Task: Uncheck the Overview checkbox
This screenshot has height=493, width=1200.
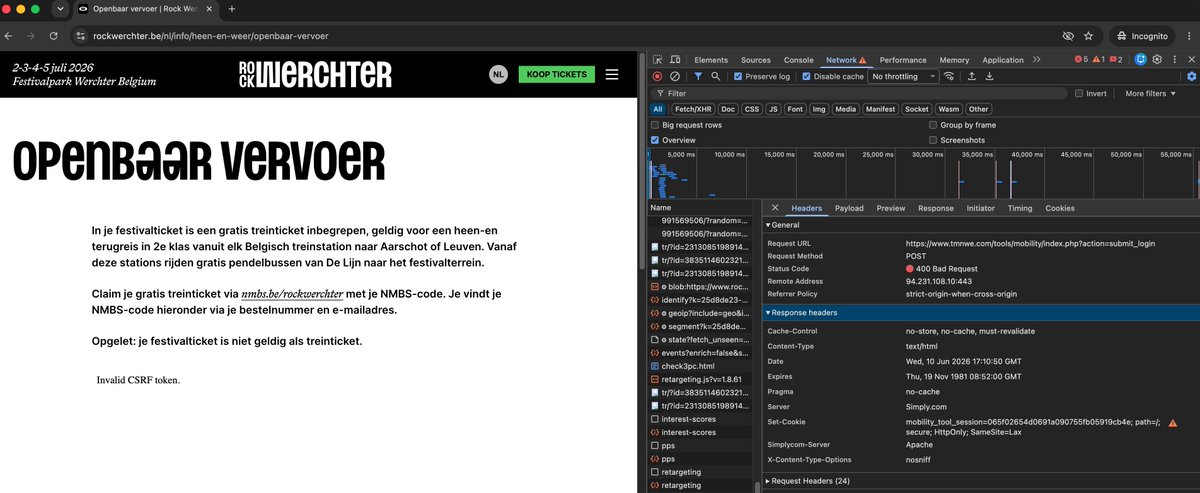Action: 656,140
